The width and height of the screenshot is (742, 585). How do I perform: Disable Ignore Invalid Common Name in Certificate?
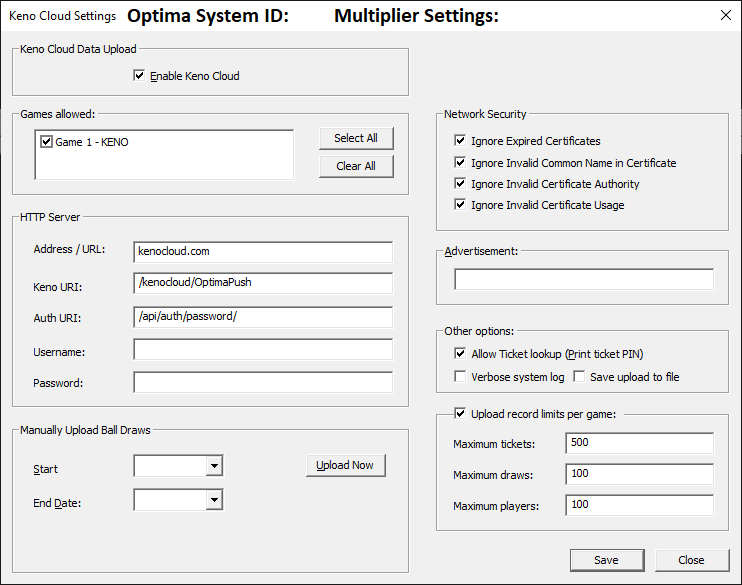click(461, 163)
